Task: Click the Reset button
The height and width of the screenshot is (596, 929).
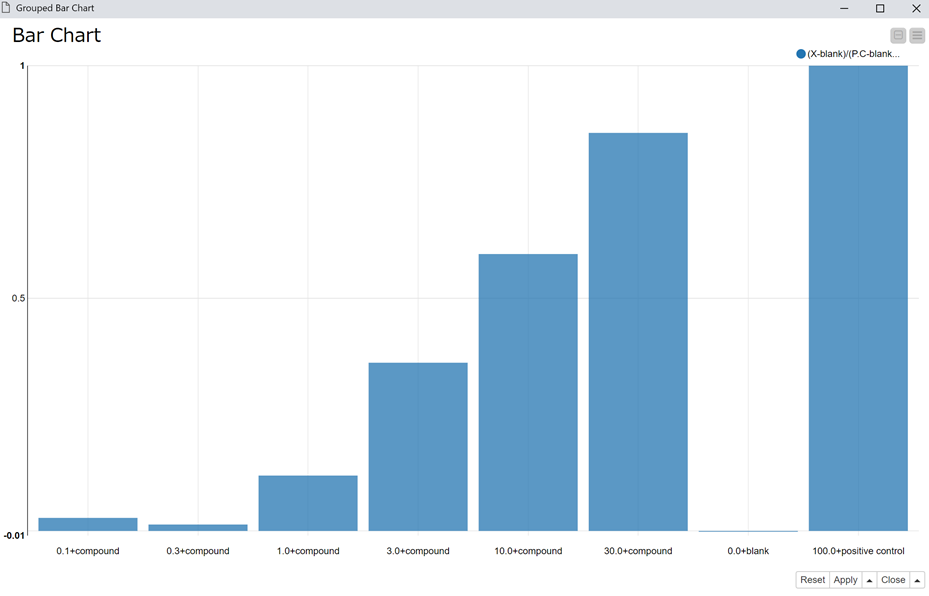Action: 812,580
